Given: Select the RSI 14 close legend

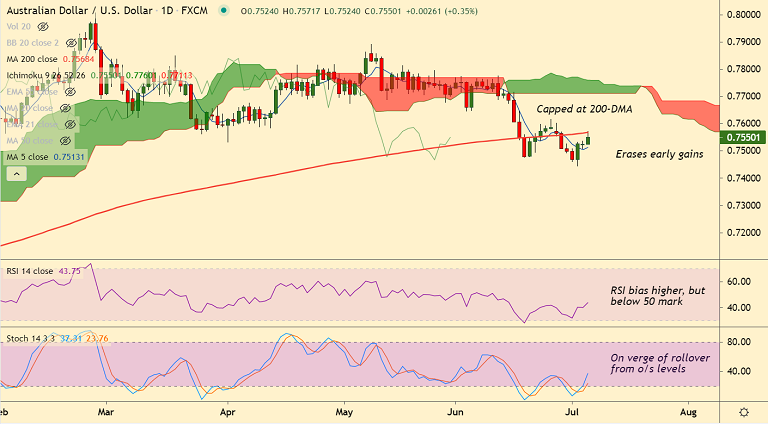Looking at the screenshot, I should click(29, 271).
